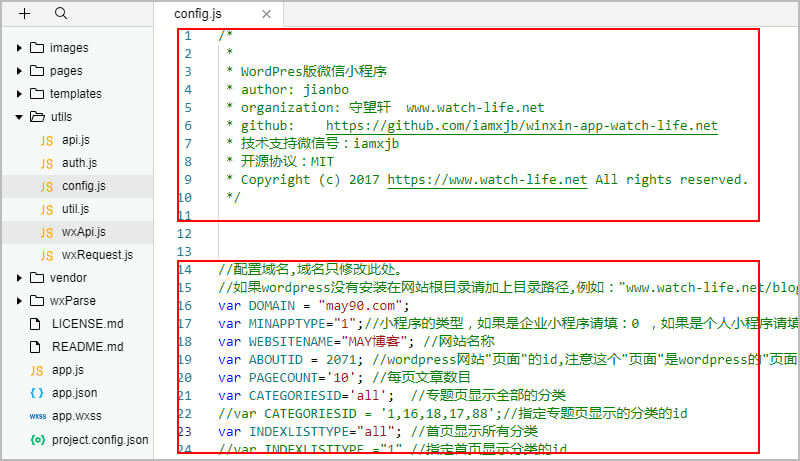Click the folder icon beside templates
The image size is (800, 461).
coord(37,94)
